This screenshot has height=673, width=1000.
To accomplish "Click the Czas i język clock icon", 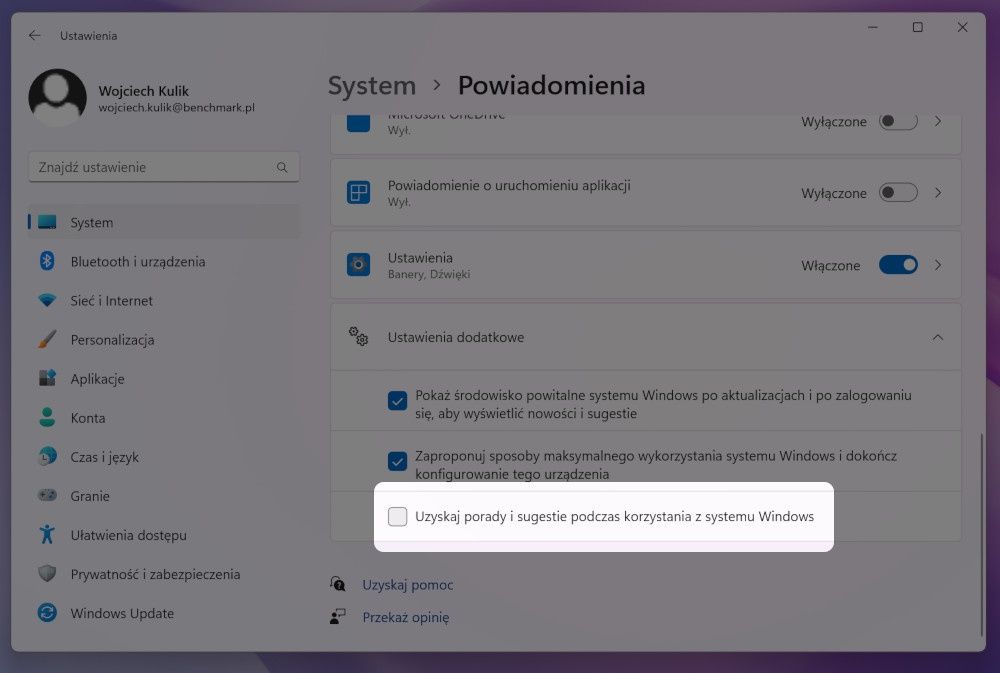I will (x=47, y=456).
